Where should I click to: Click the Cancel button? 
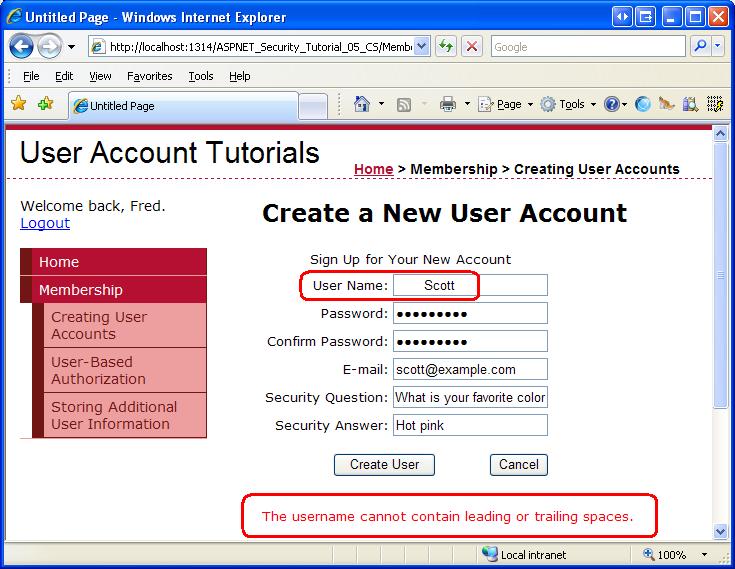[x=518, y=464]
